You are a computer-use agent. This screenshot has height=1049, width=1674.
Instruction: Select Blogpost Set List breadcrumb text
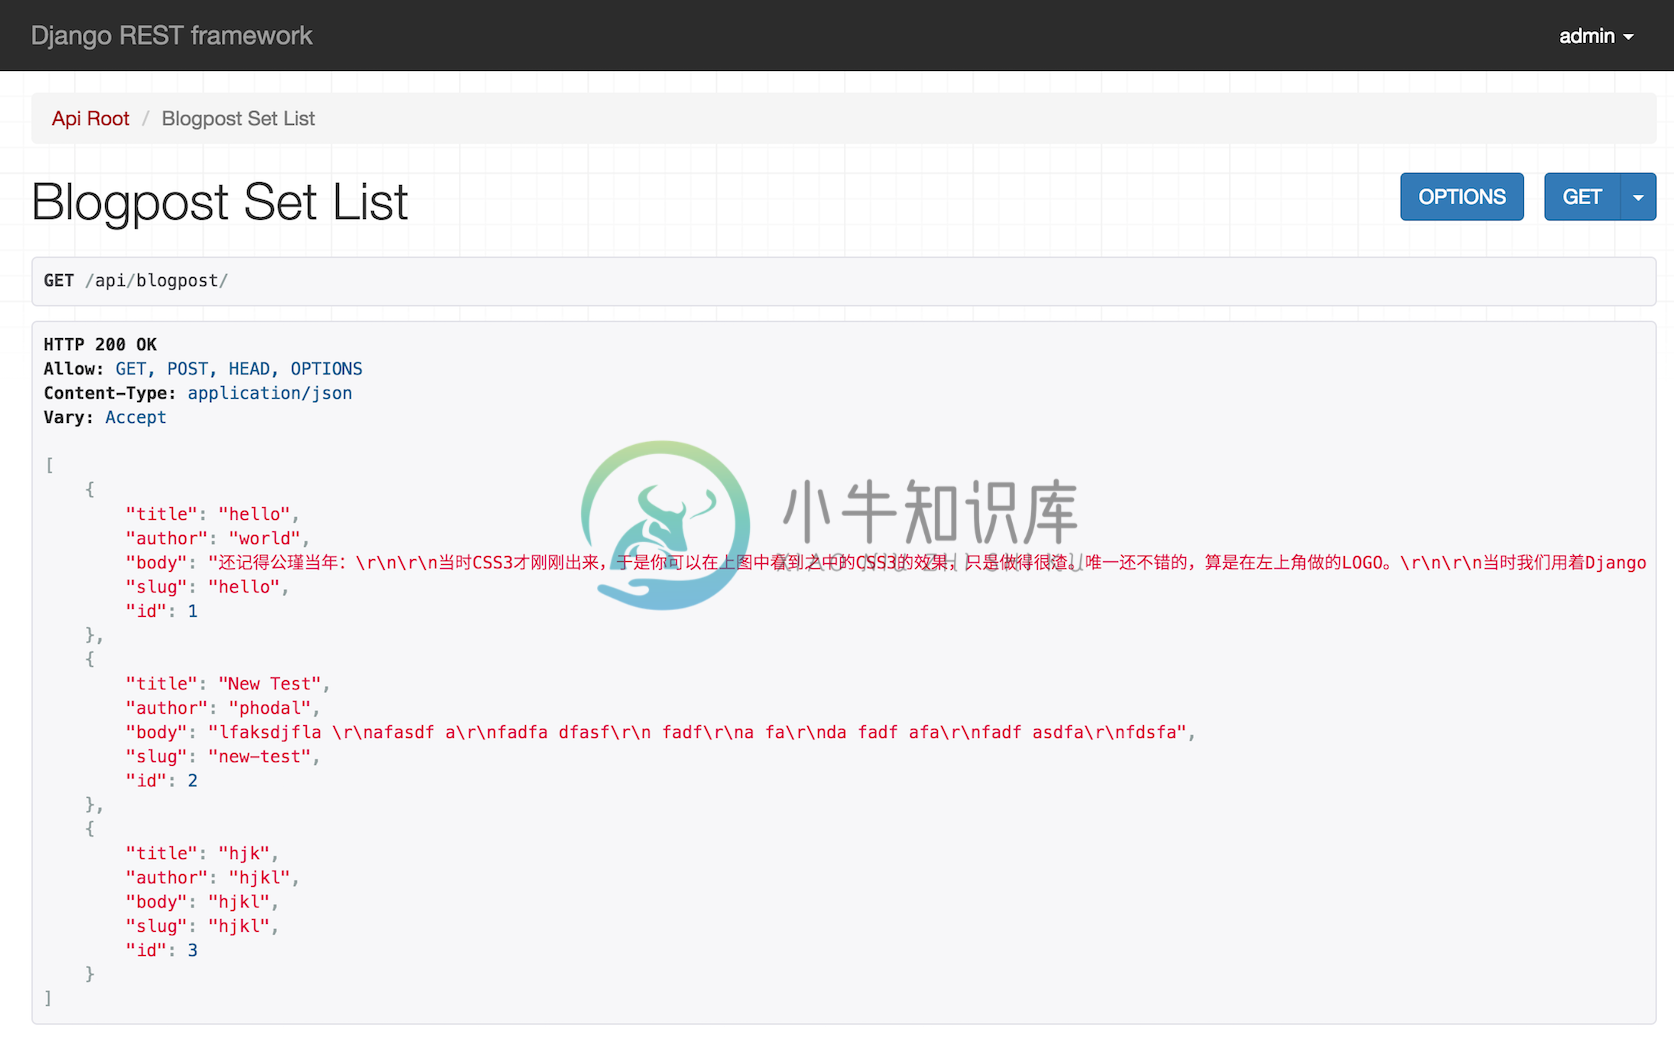[x=238, y=119]
